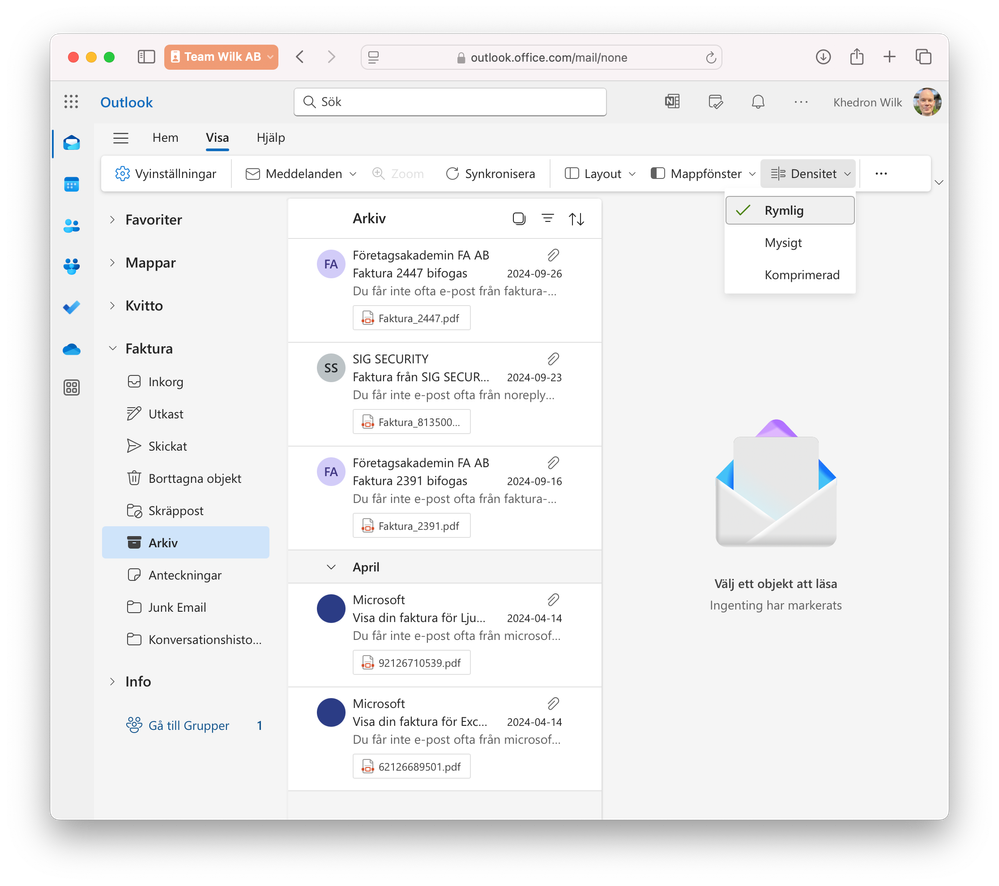Click the Synkronisera button
Screen dimensions: 999x886
490,174
